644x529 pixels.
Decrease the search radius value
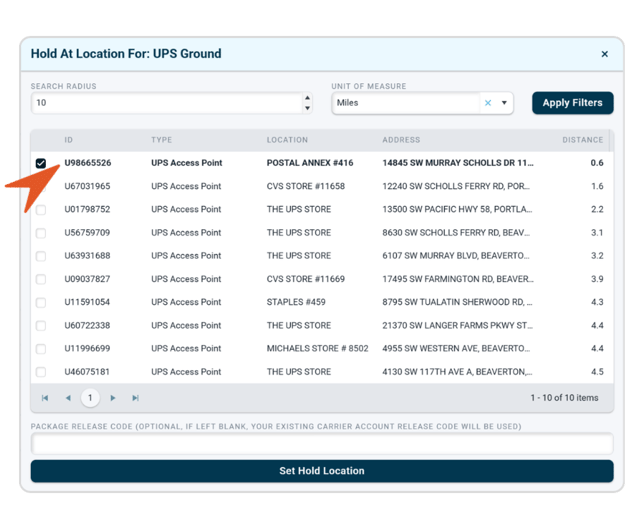click(306, 108)
